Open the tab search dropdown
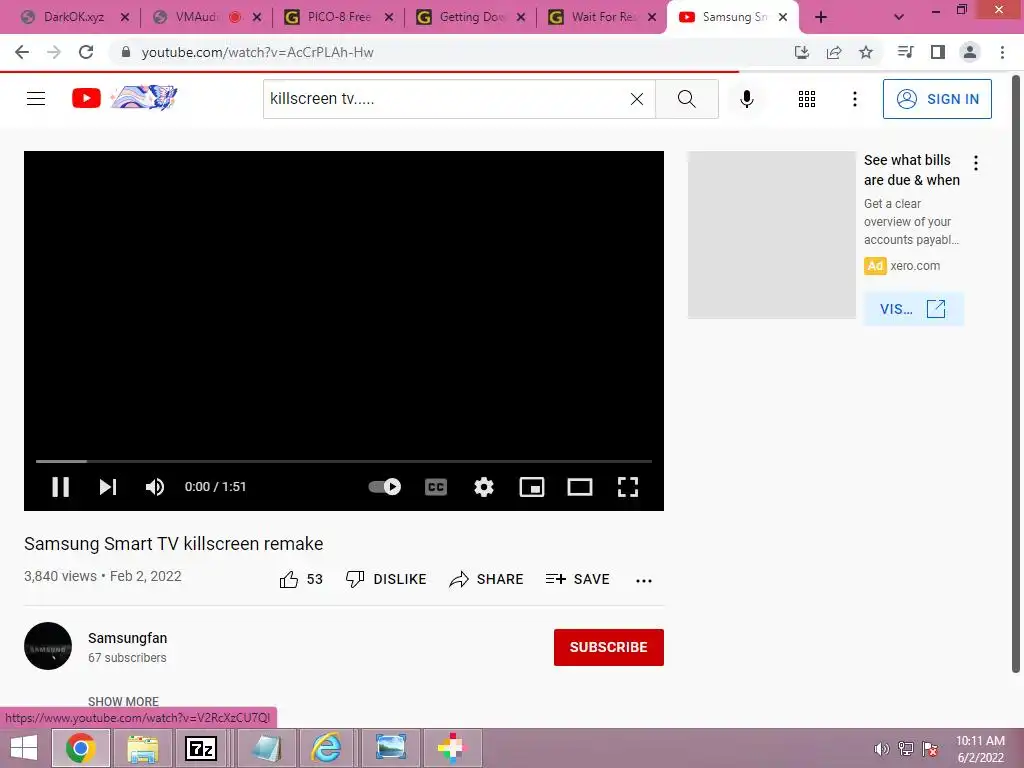This screenshot has width=1024, height=768. click(899, 18)
